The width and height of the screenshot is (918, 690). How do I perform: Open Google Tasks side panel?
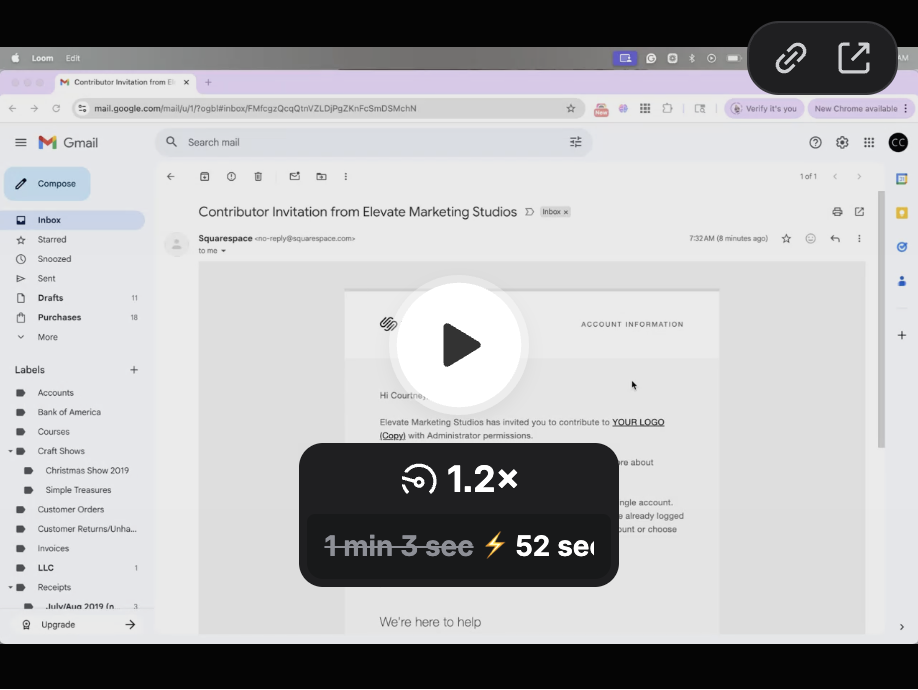click(902, 247)
